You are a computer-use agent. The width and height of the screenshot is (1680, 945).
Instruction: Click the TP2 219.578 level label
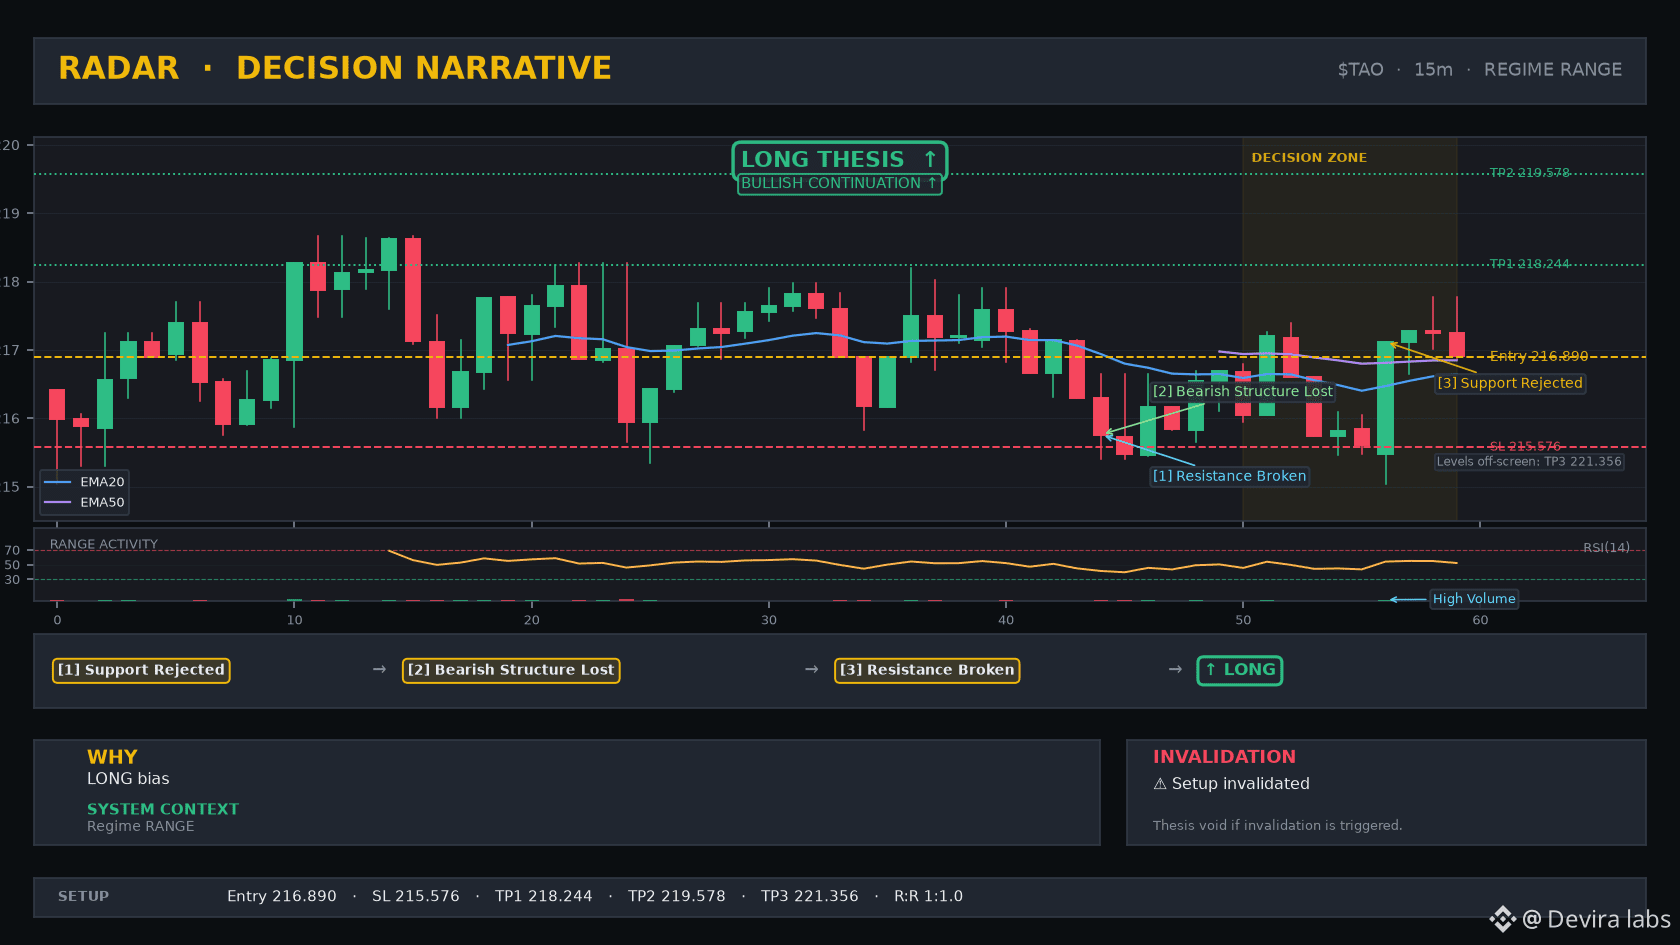point(1530,173)
